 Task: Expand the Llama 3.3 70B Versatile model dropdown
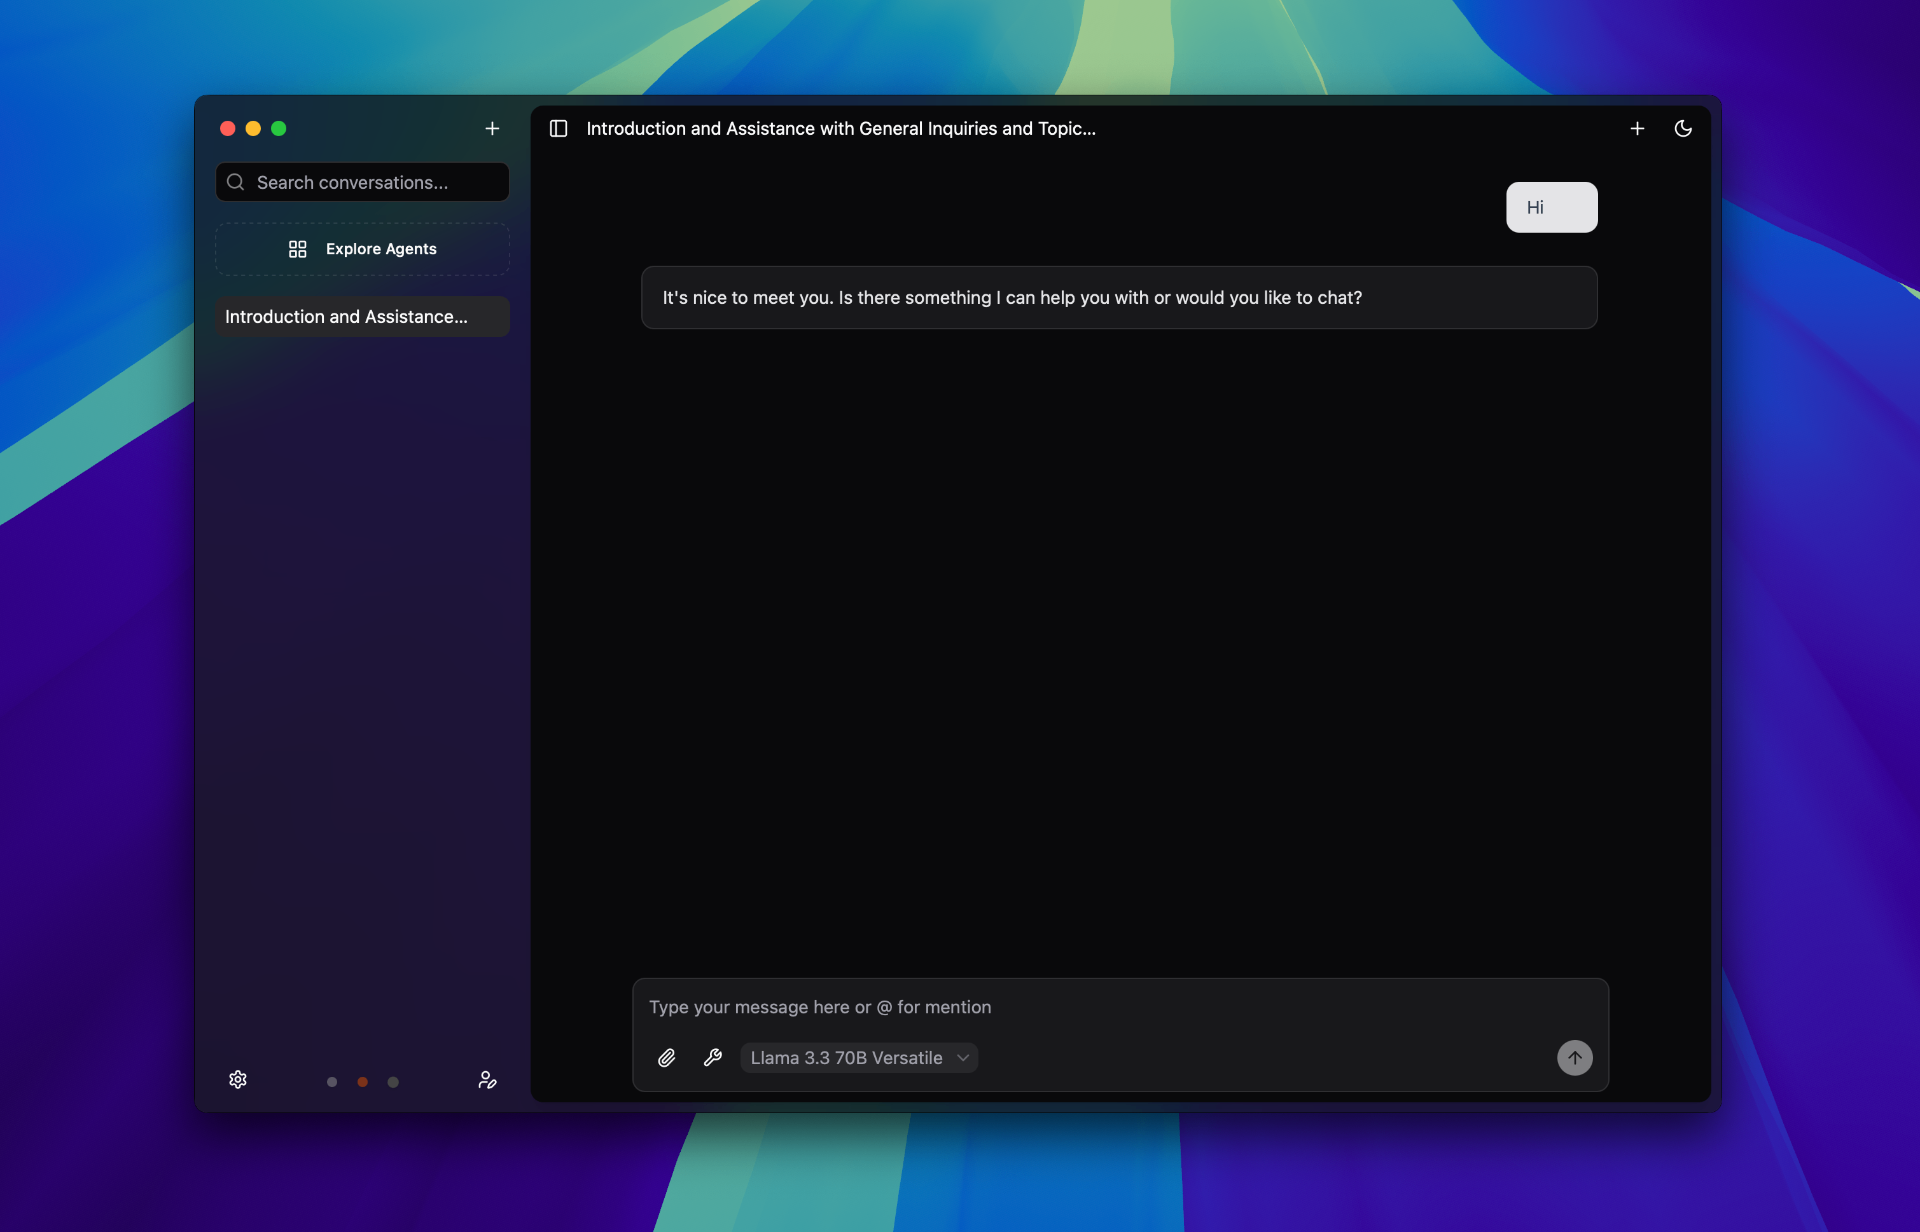click(x=858, y=1057)
